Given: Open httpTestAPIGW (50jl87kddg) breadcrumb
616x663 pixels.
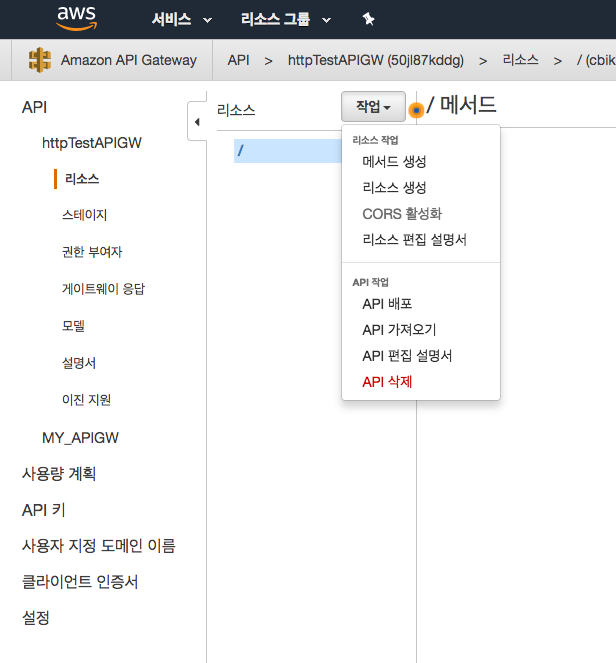Looking at the screenshot, I should coord(375,60).
